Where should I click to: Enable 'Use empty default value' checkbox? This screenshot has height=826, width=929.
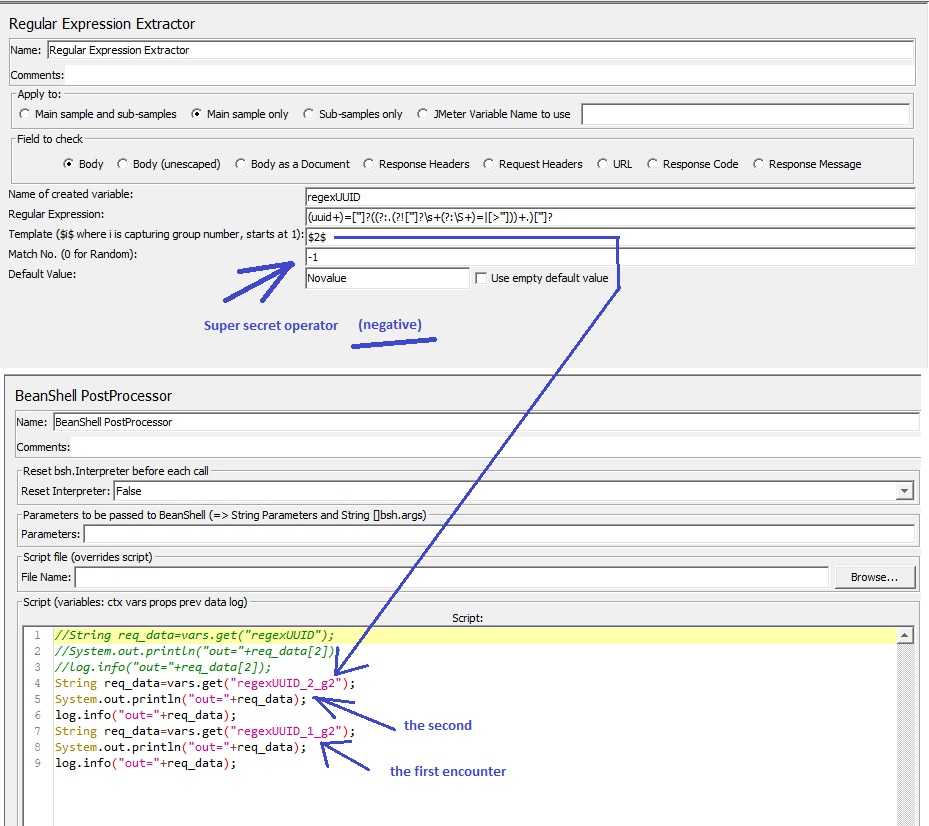tap(481, 278)
